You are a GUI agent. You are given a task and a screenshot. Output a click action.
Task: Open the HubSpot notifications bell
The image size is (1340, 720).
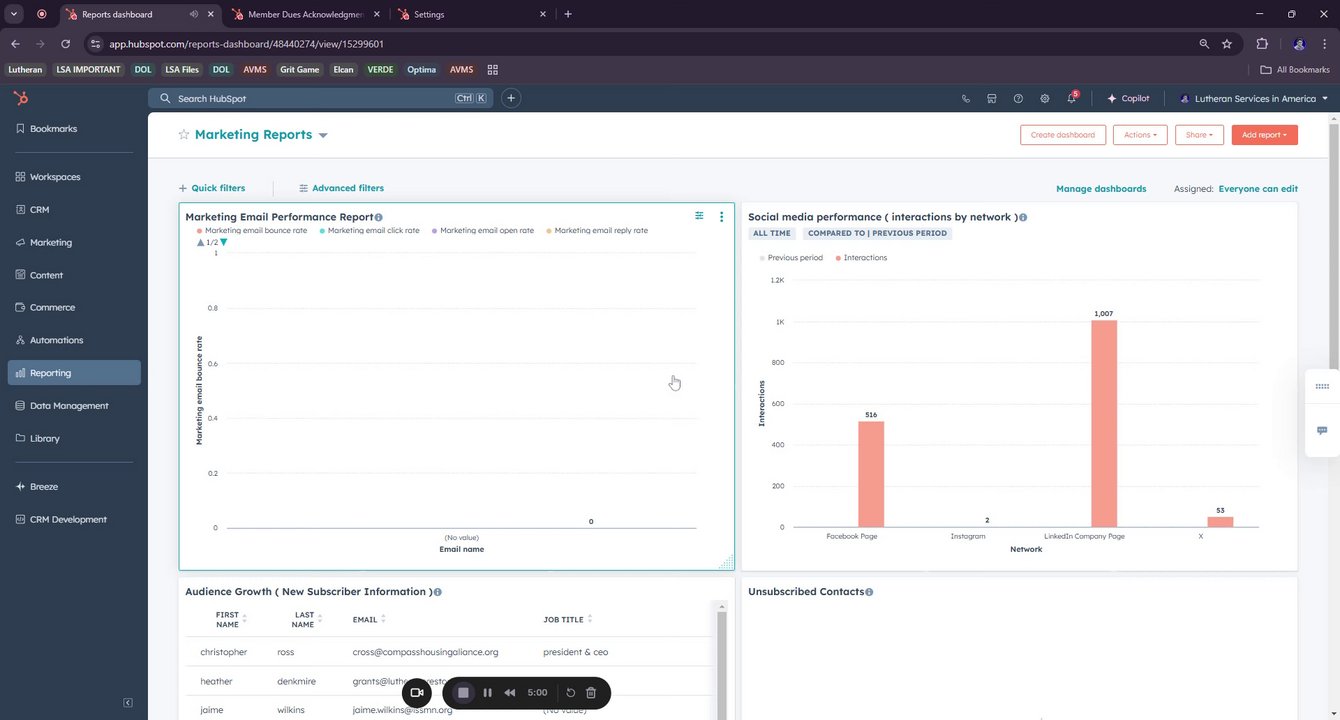[1071, 99]
